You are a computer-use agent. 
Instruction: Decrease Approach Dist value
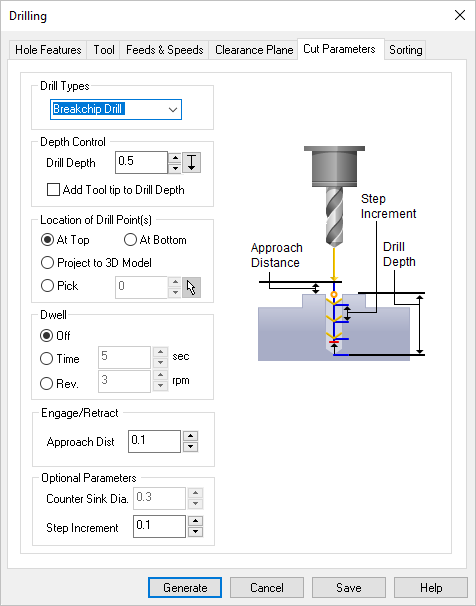click(190, 447)
